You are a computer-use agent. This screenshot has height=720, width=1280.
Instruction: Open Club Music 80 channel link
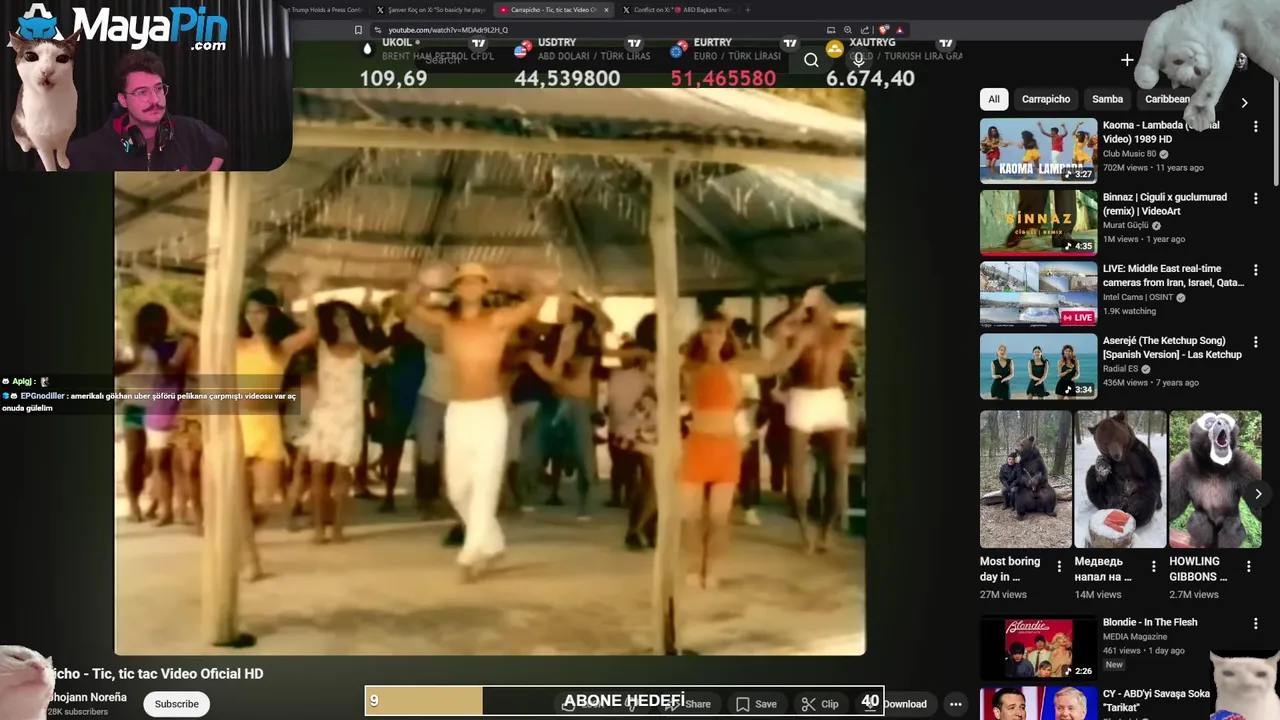click(x=1129, y=154)
